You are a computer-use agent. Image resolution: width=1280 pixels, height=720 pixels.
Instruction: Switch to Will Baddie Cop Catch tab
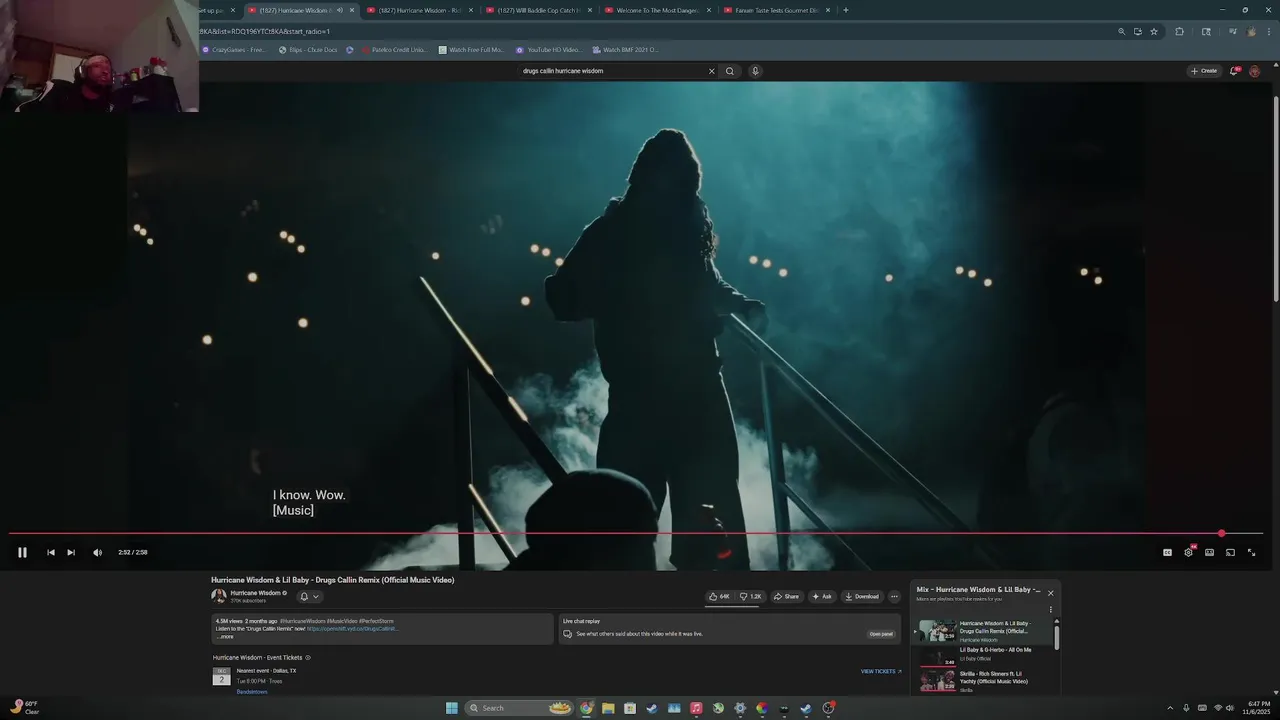[x=538, y=10]
